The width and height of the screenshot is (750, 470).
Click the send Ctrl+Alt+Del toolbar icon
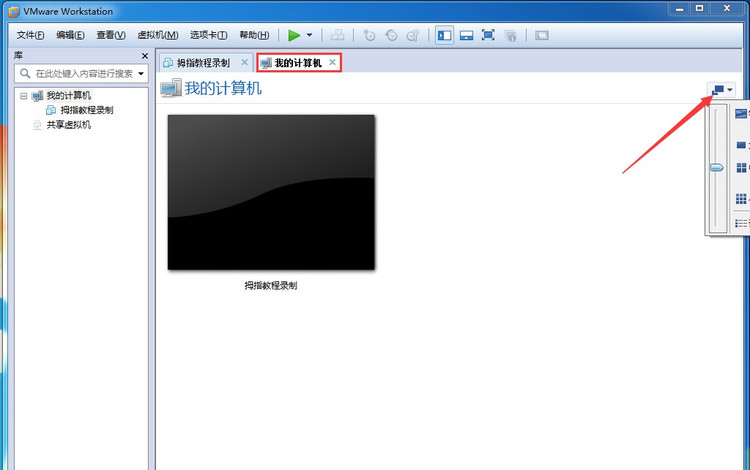(338, 35)
